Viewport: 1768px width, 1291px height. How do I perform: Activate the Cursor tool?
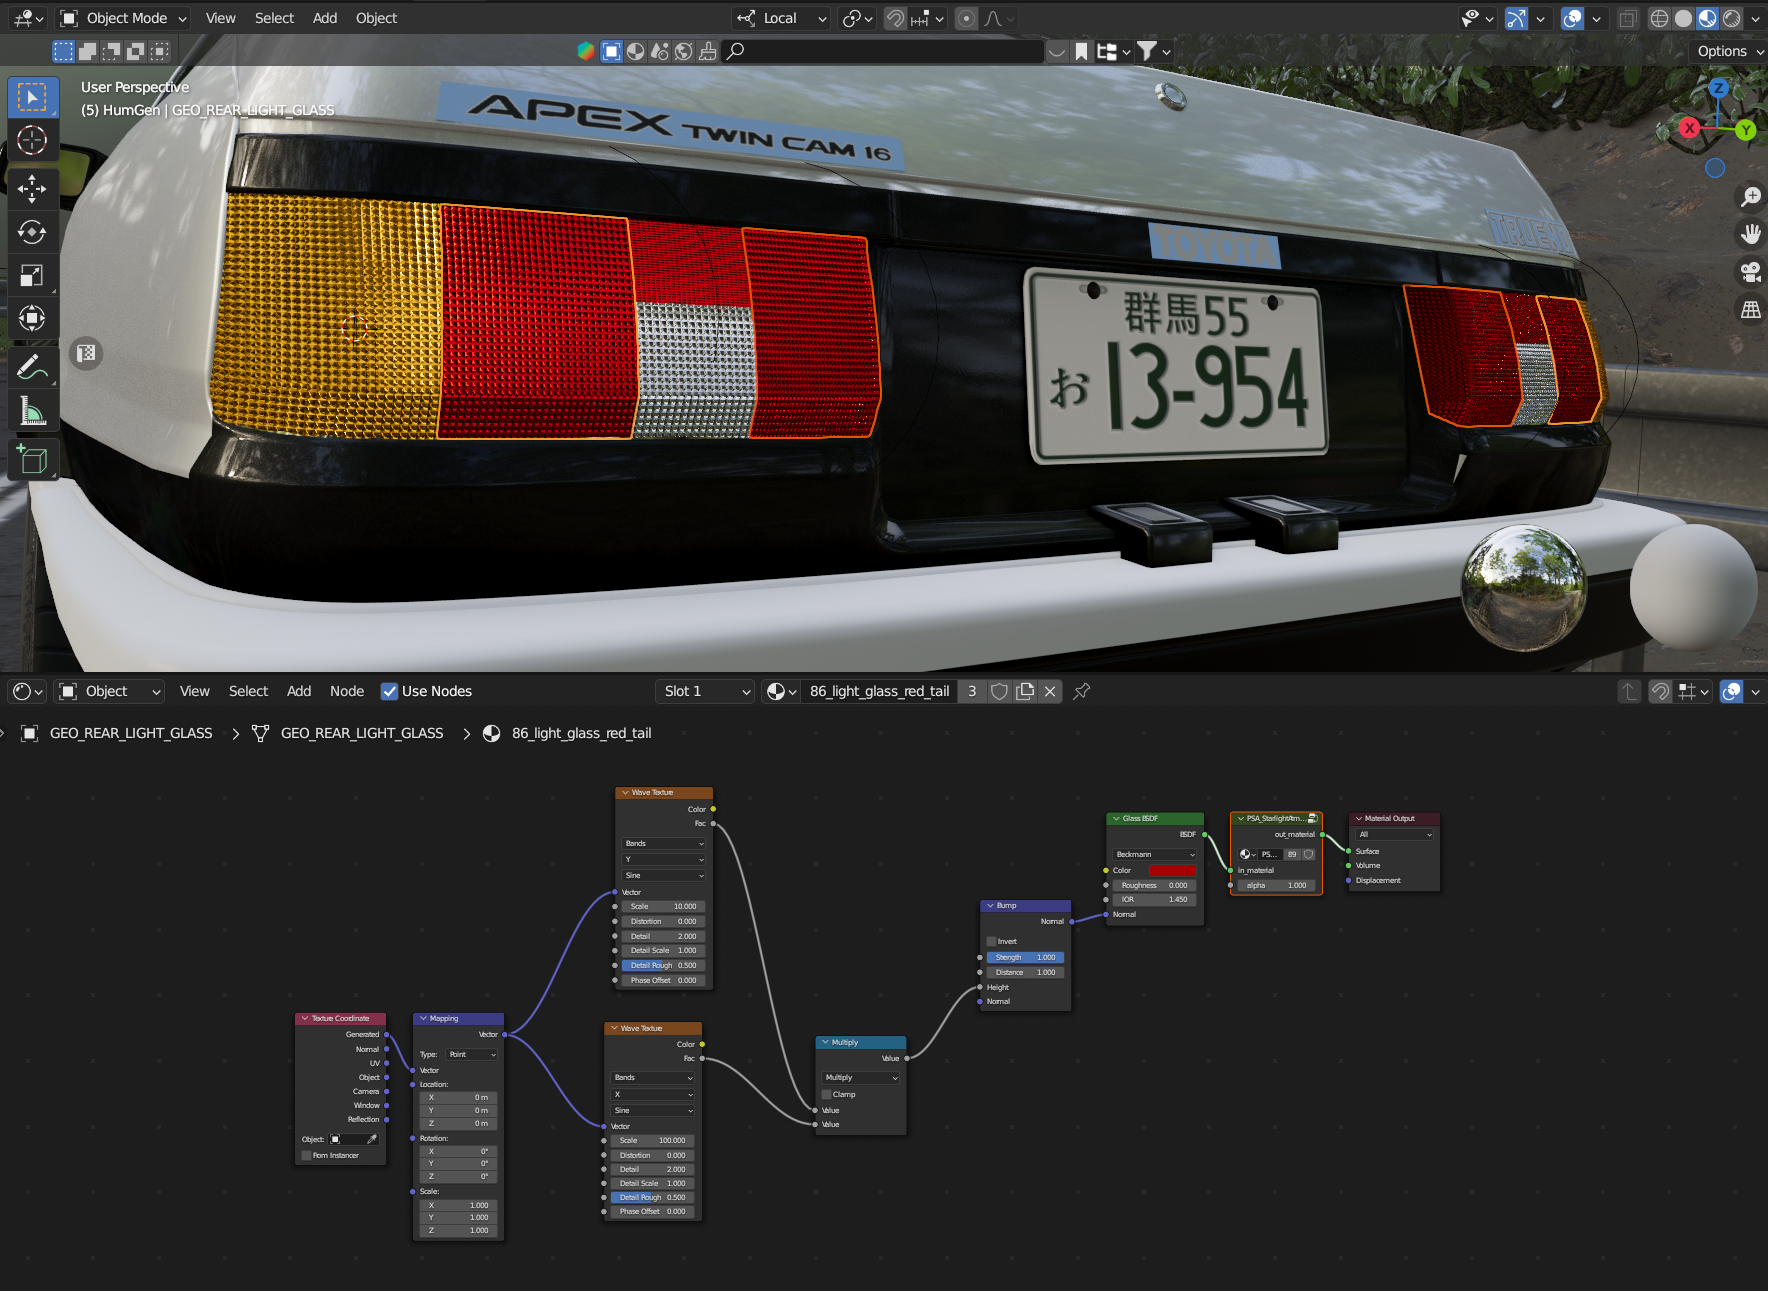(x=32, y=140)
